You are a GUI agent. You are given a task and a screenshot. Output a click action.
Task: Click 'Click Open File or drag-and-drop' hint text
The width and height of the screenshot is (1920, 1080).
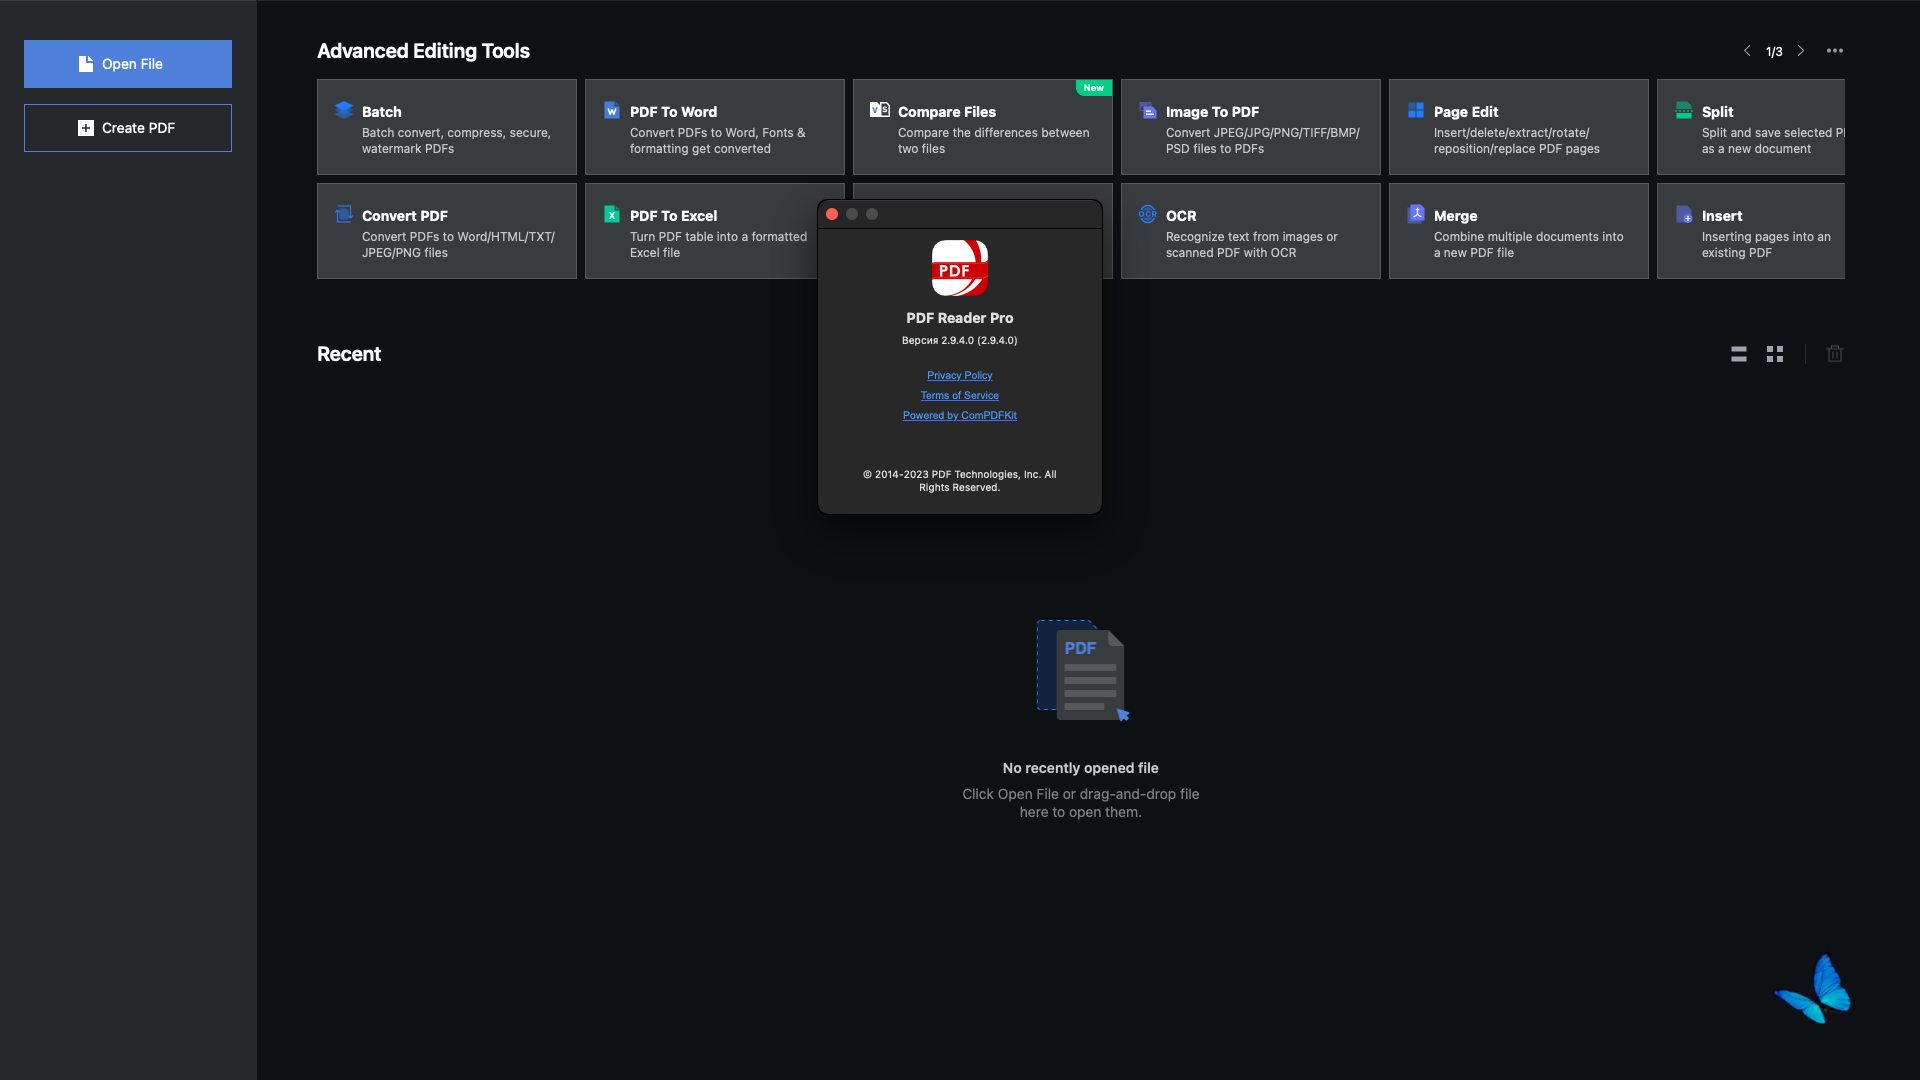(x=1081, y=803)
